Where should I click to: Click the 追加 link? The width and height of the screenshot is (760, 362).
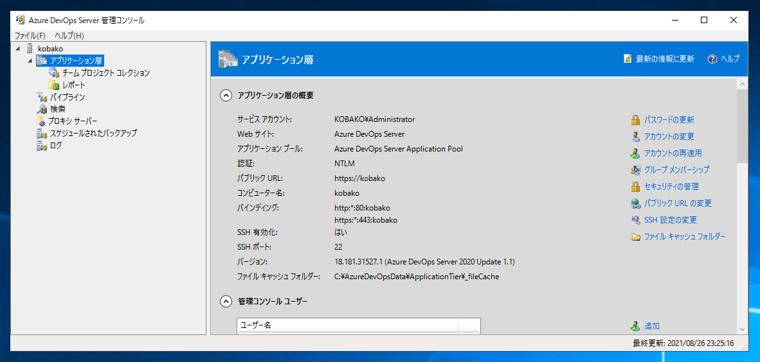(652, 326)
